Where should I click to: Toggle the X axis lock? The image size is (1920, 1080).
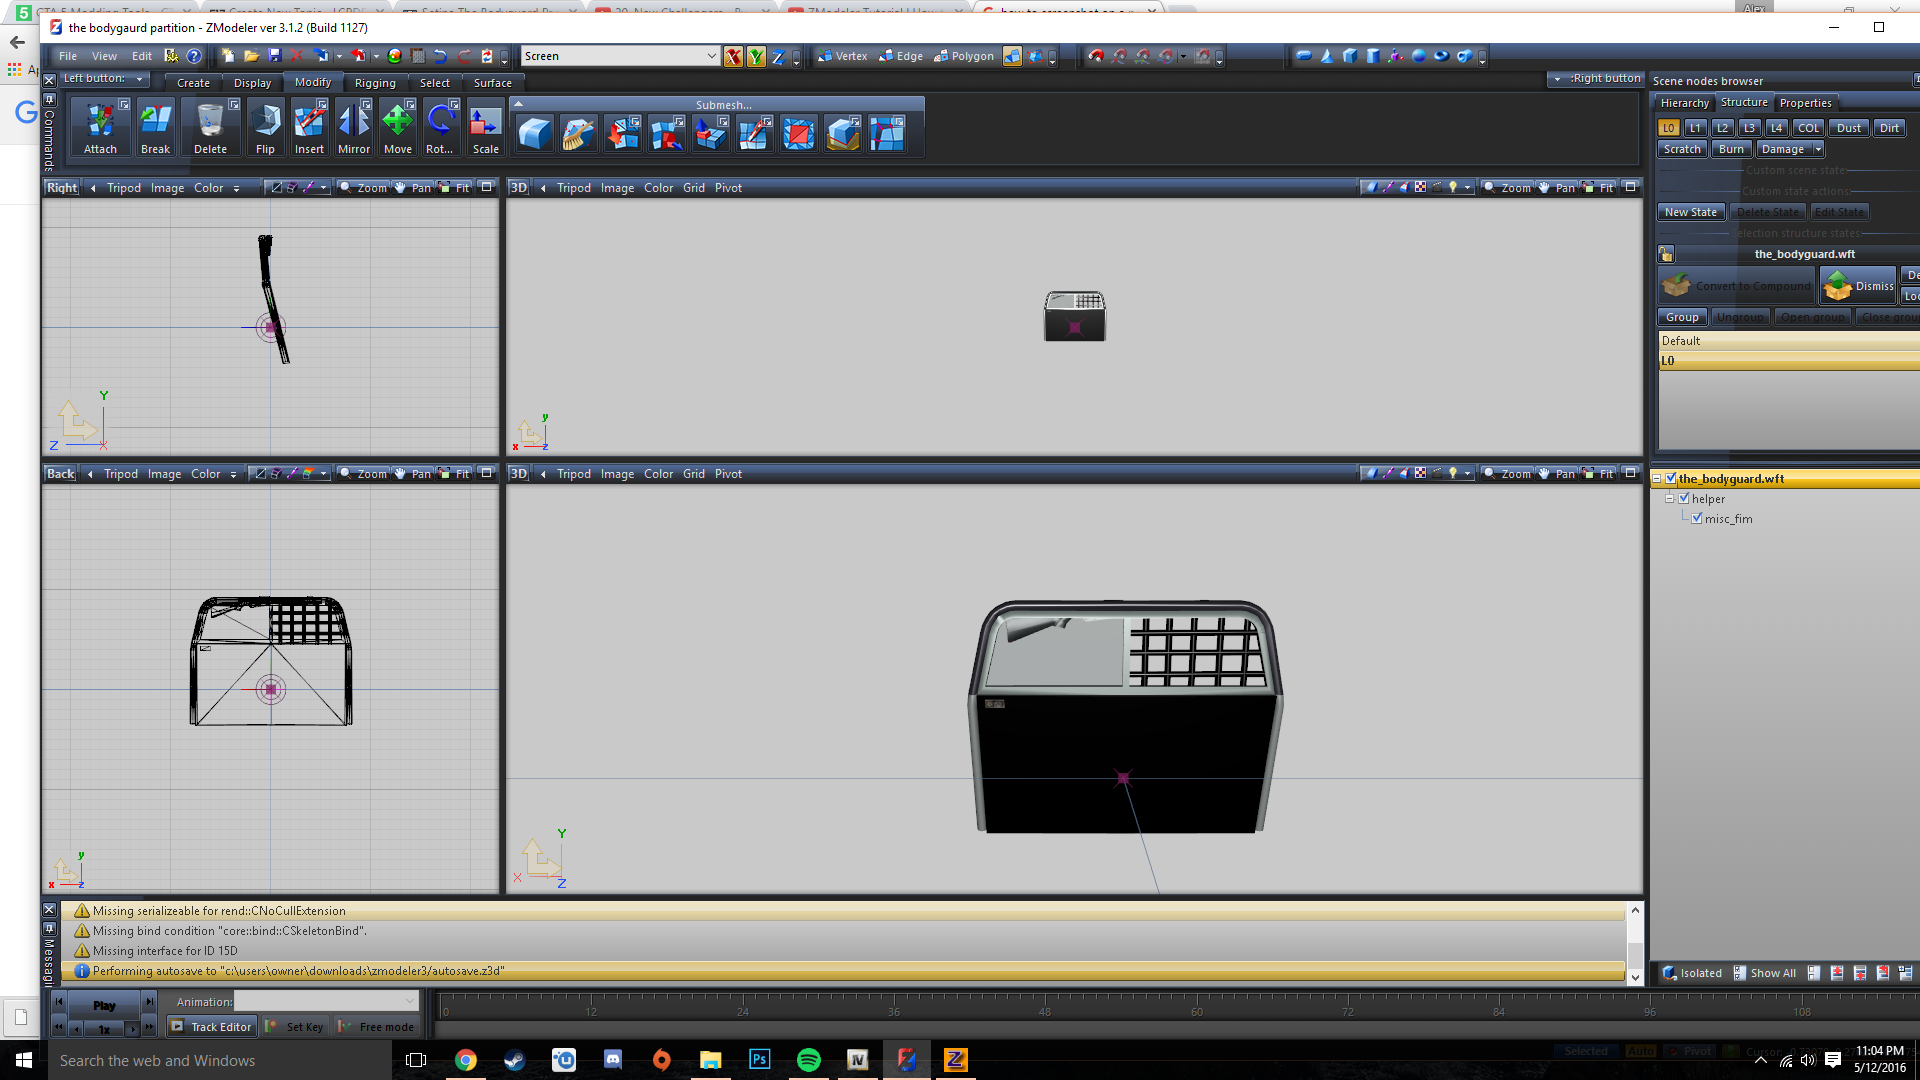733,57
